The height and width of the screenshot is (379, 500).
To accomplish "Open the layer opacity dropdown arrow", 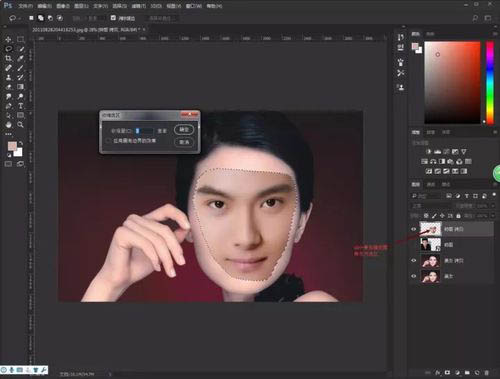I will pyautogui.click(x=492, y=206).
